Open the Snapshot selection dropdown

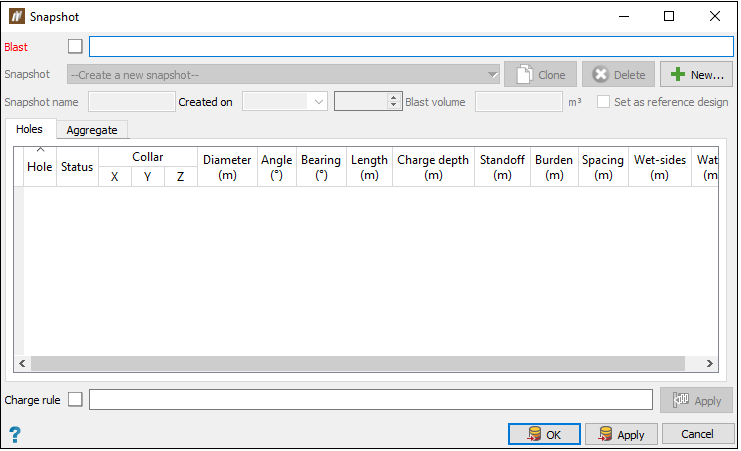click(x=283, y=75)
